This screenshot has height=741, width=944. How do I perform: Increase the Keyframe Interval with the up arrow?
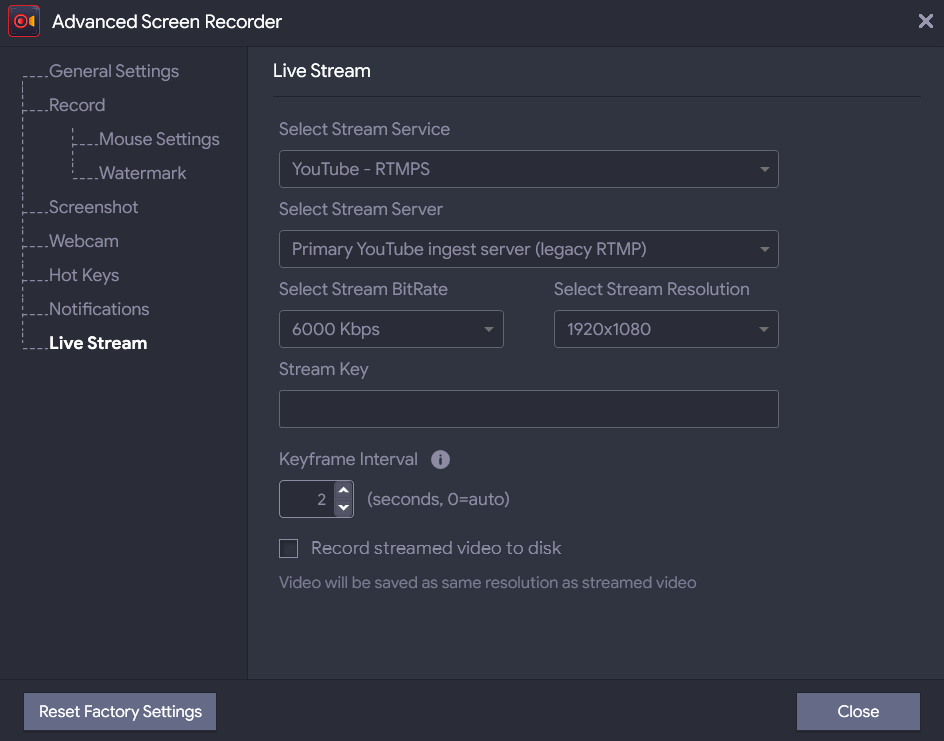(344, 490)
